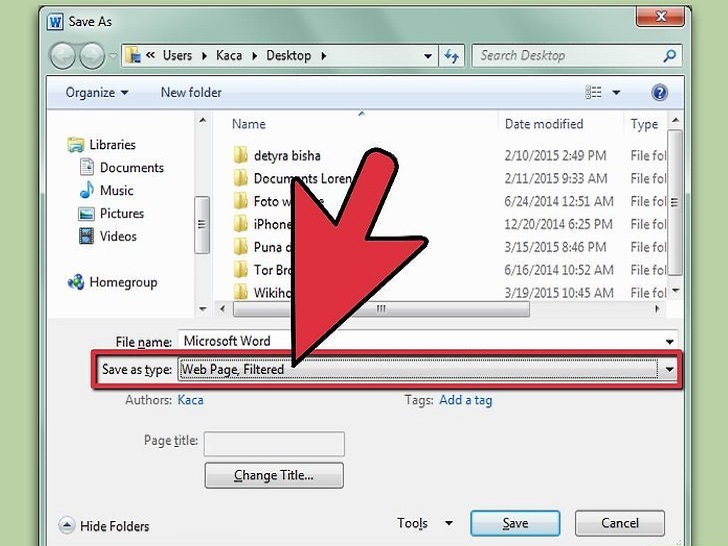The image size is (728, 546).
Task: Expand the view options dropdown arrow
Action: click(x=616, y=92)
